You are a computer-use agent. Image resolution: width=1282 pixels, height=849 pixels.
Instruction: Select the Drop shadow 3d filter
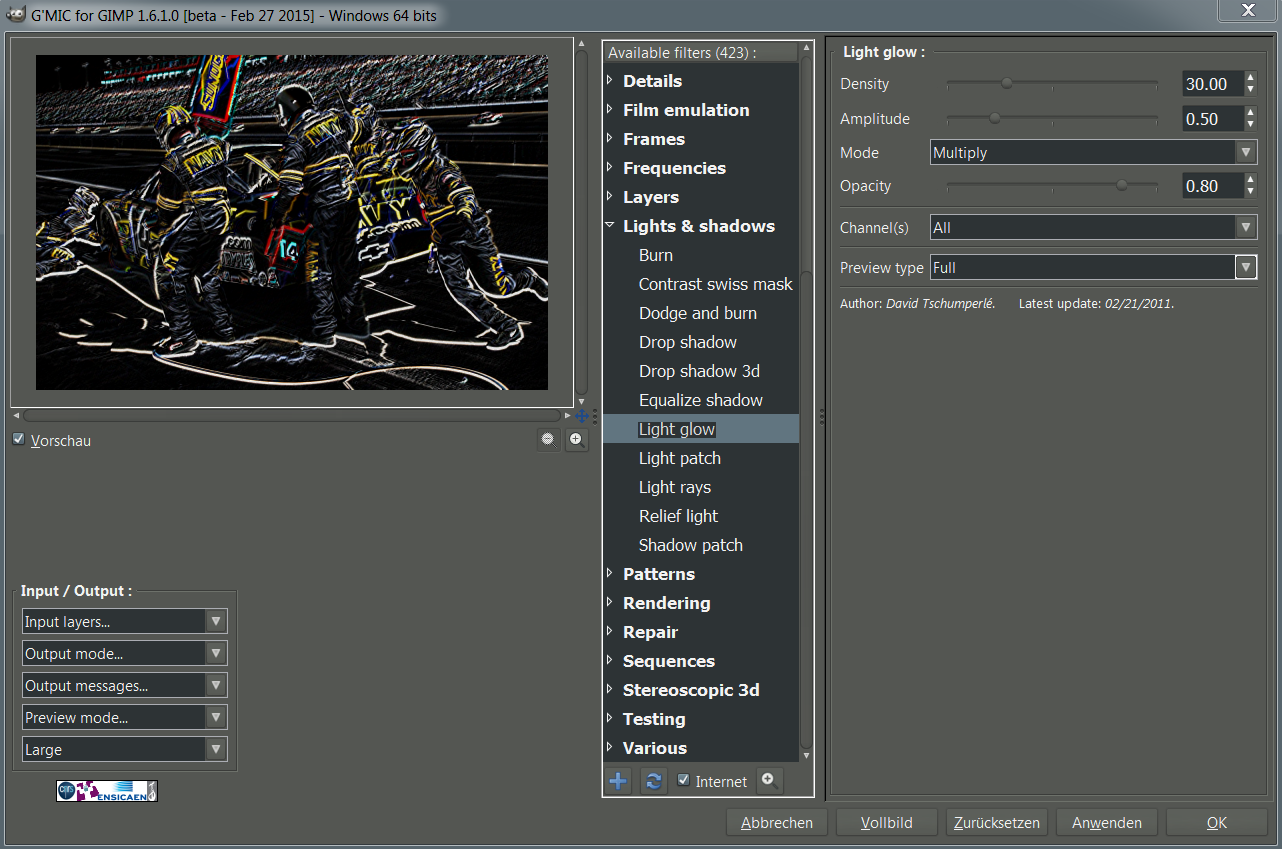699,371
